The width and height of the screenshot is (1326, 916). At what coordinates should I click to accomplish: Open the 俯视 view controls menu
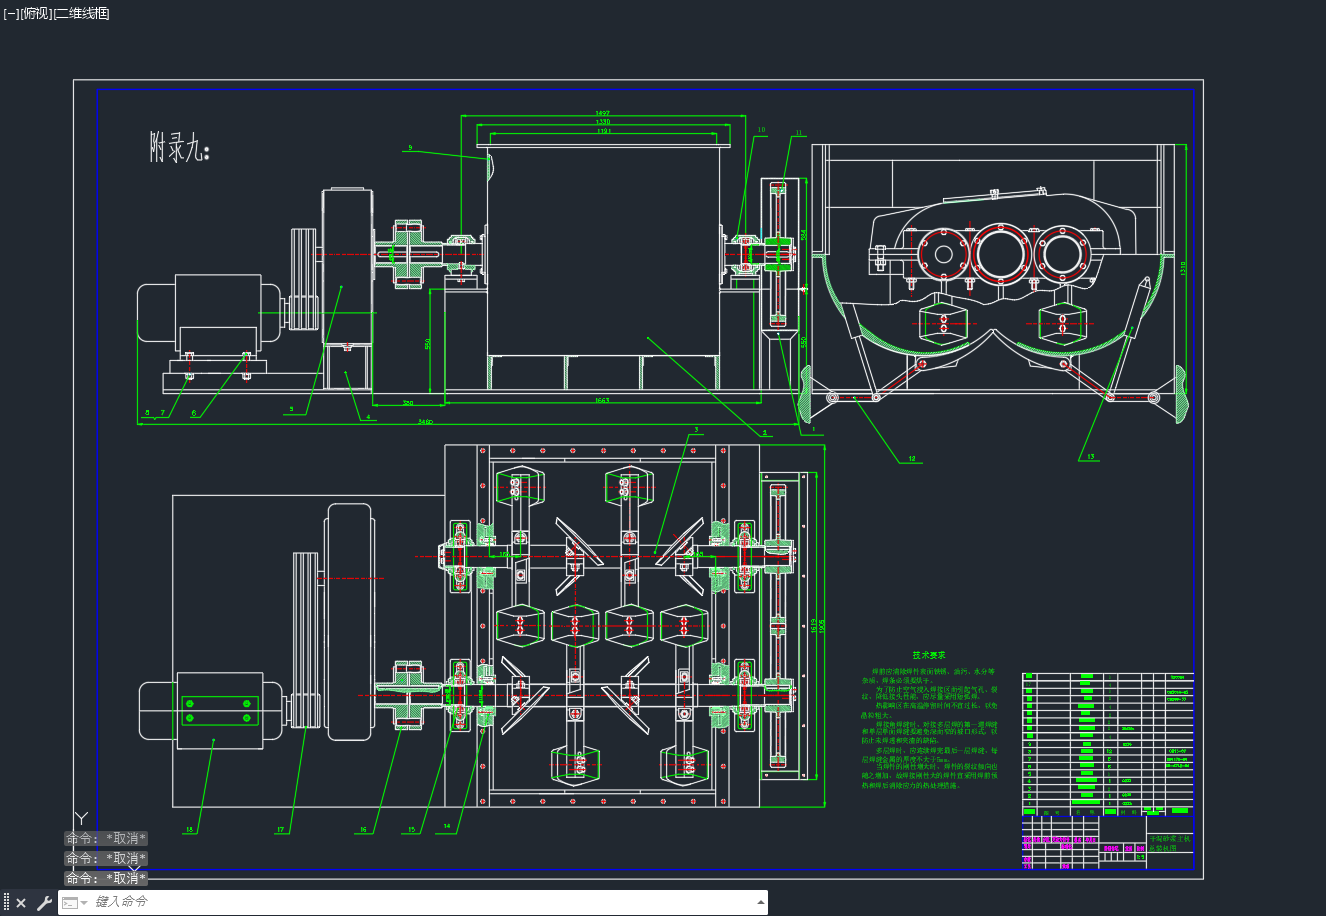coord(36,13)
